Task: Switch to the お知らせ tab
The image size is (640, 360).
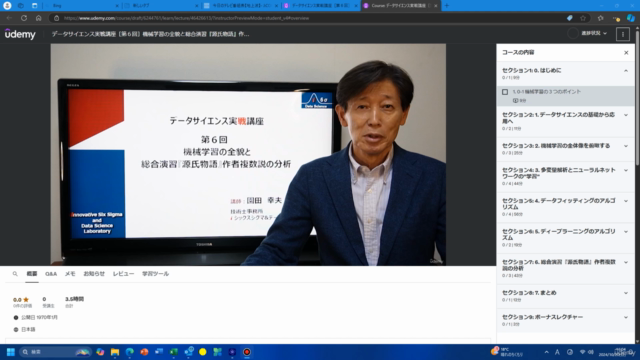Action: coord(94,274)
